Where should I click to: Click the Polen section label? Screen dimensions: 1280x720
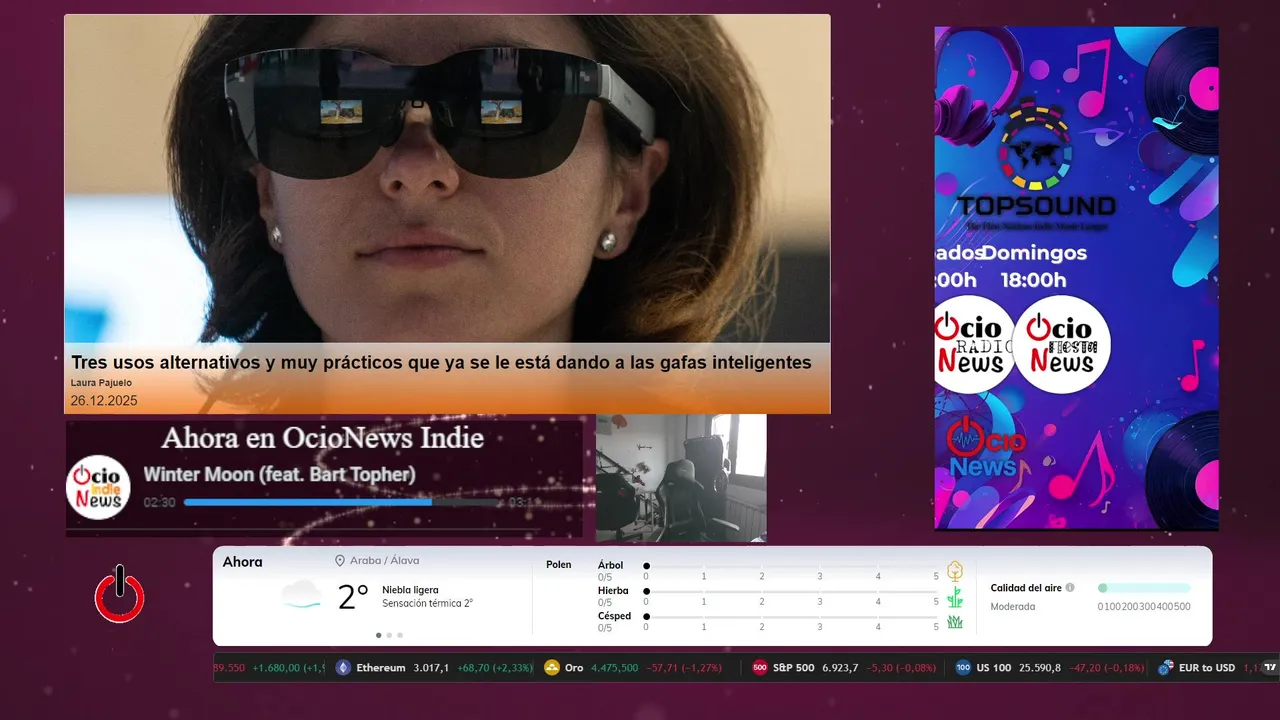point(559,565)
